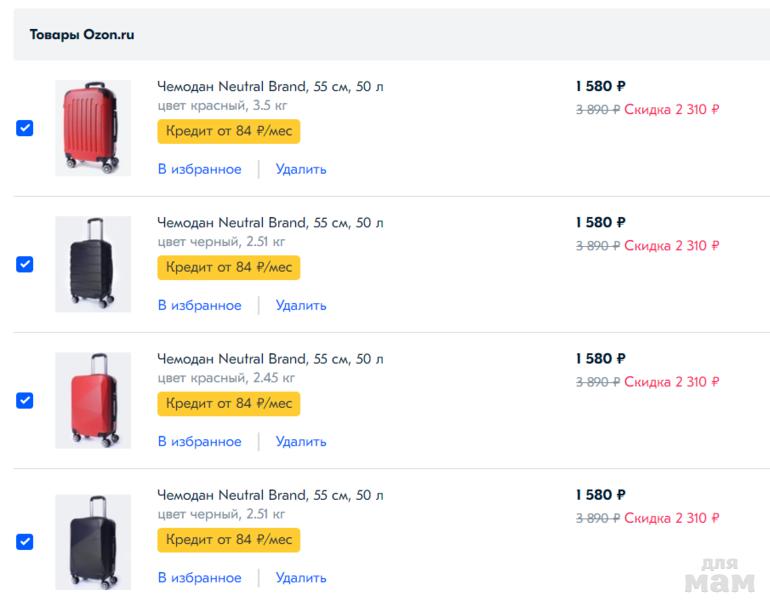Add the 3.5 kg suitcase to favorites
The image size is (770, 607).
pyautogui.click(x=199, y=169)
